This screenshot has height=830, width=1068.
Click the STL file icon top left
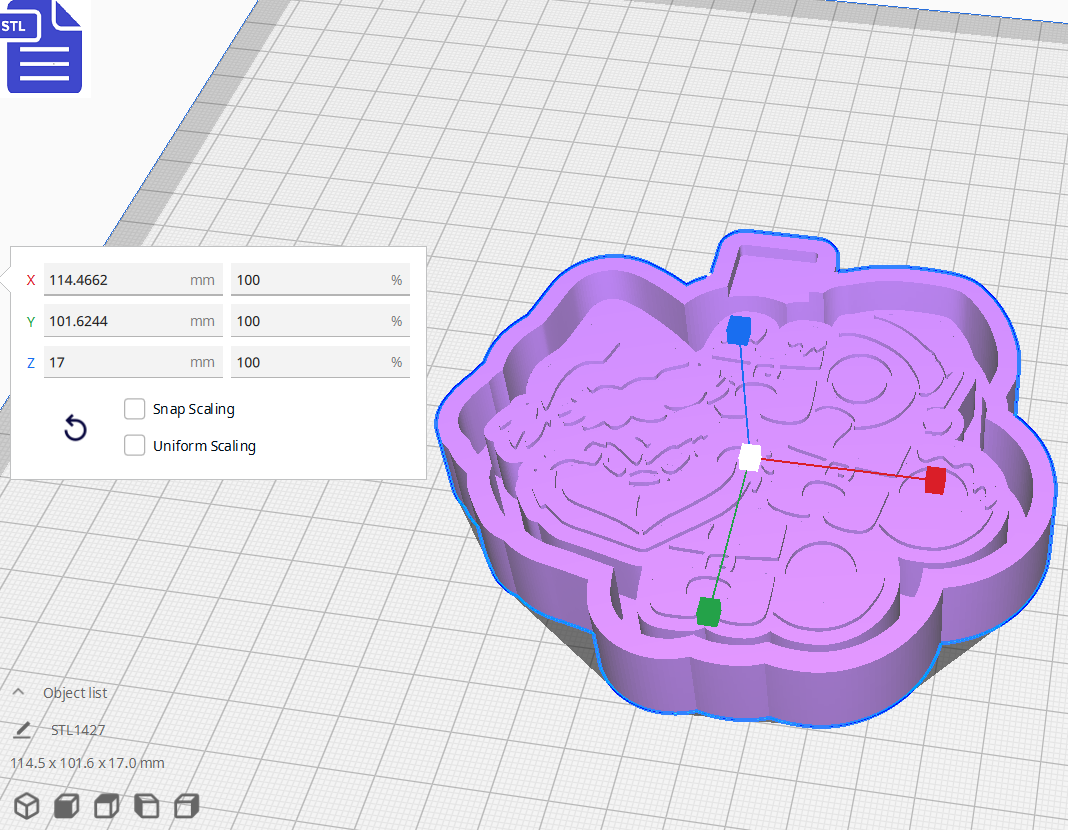pyautogui.click(x=44, y=47)
